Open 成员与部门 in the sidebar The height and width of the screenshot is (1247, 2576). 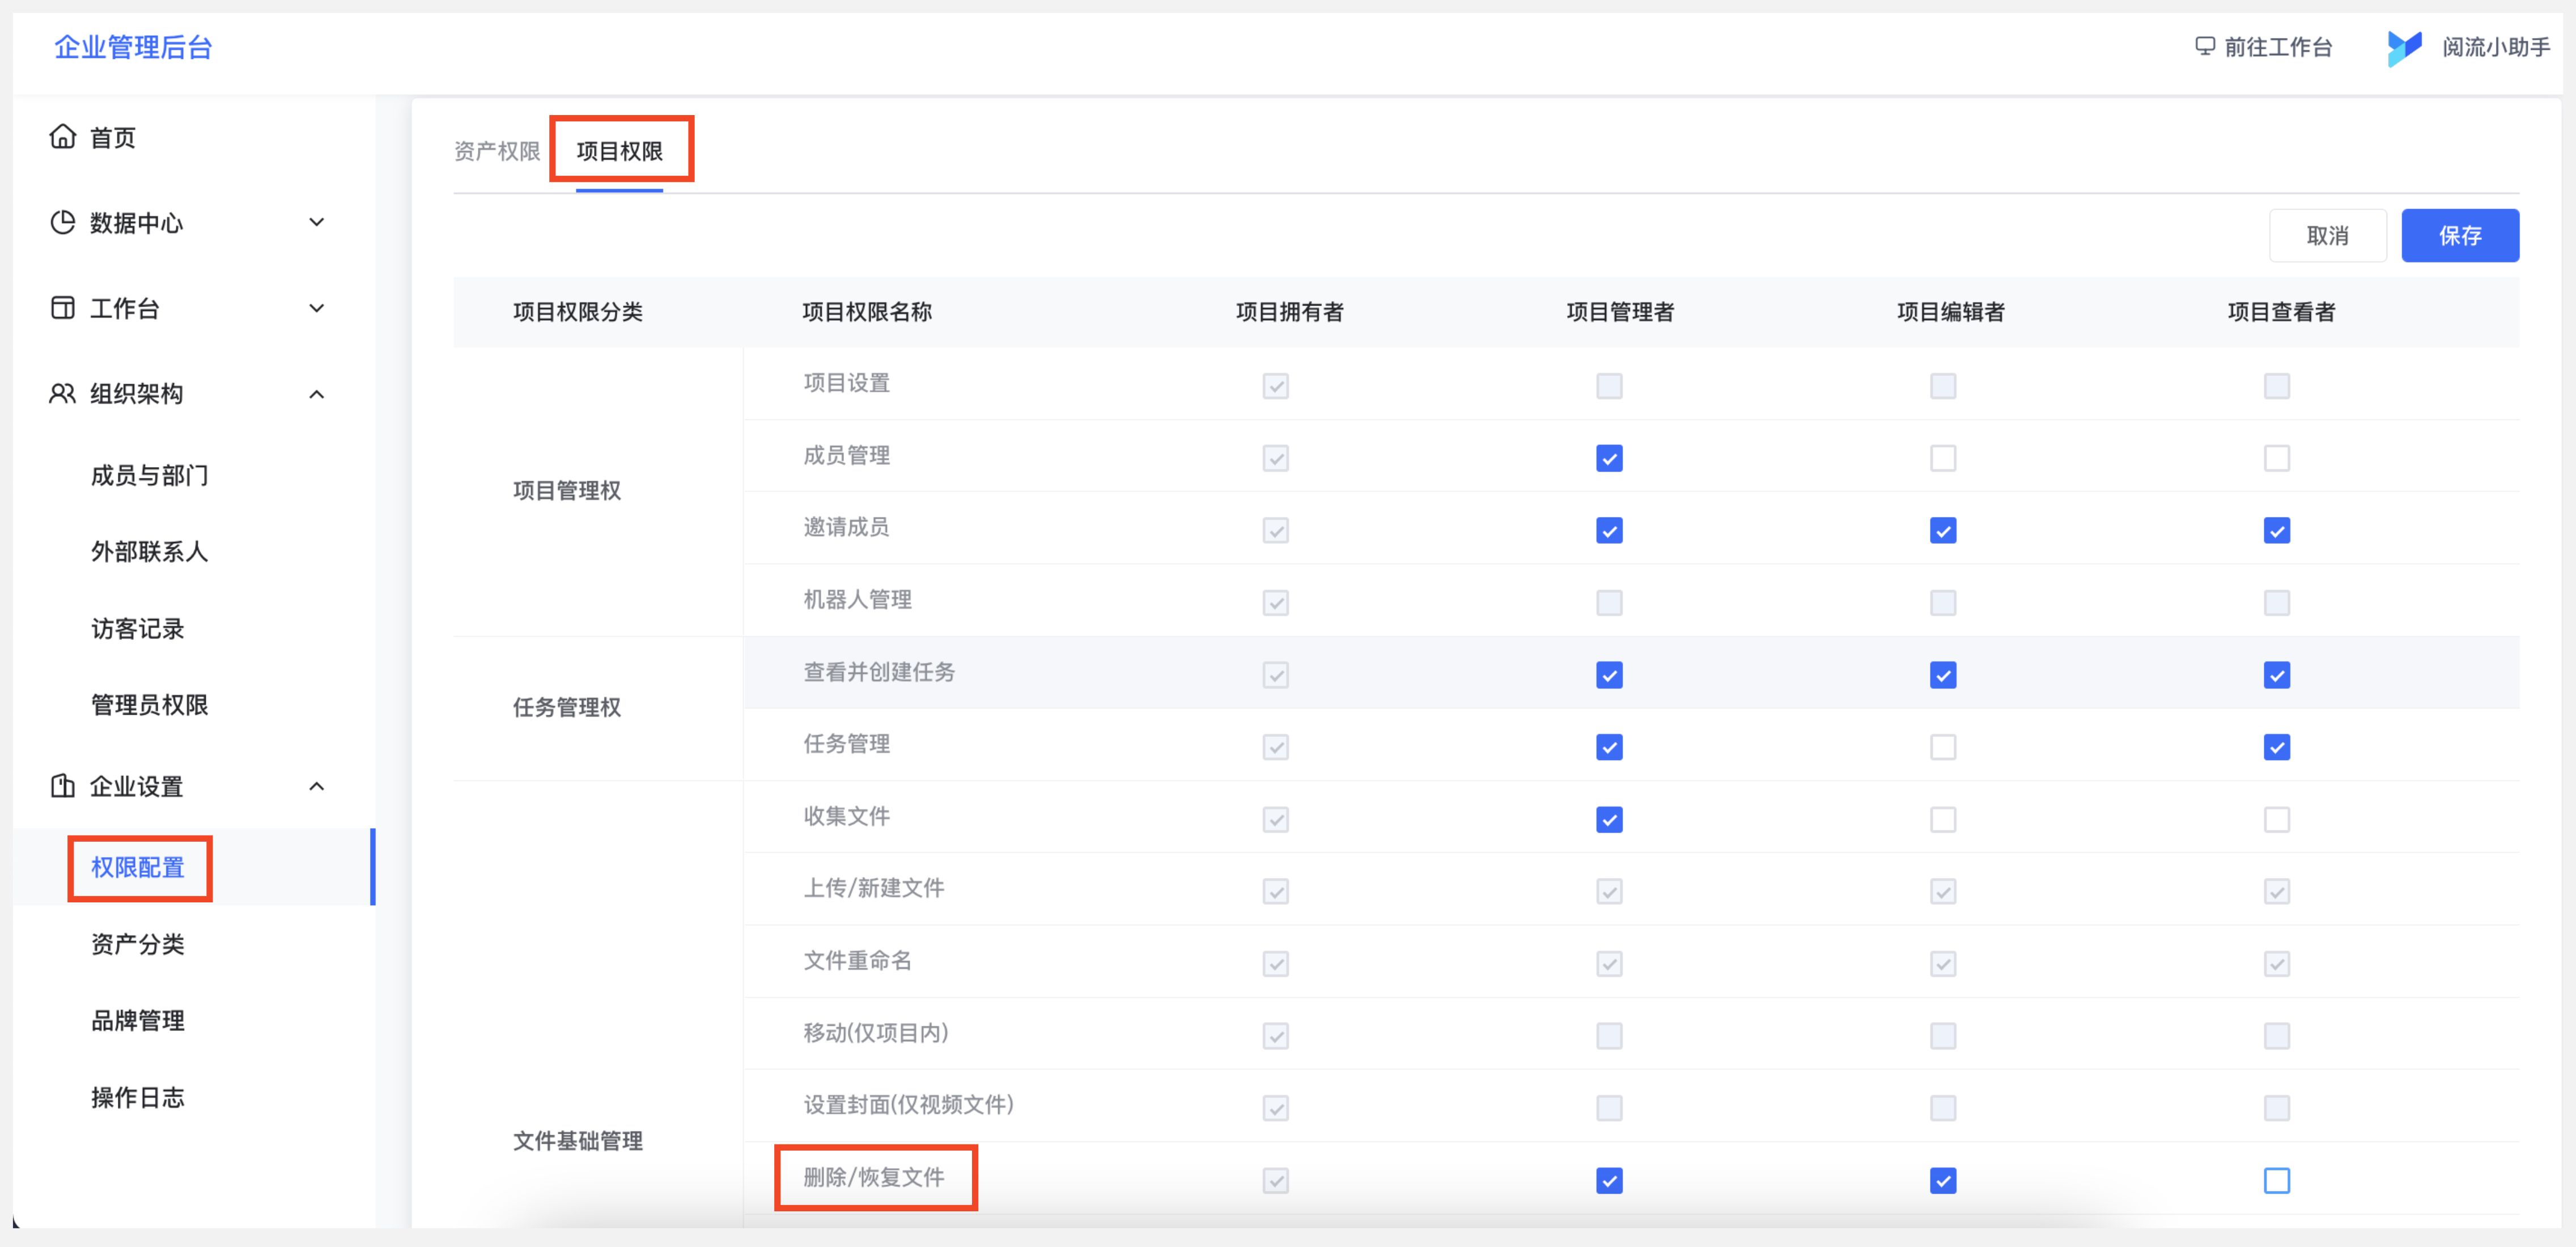pos(149,475)
